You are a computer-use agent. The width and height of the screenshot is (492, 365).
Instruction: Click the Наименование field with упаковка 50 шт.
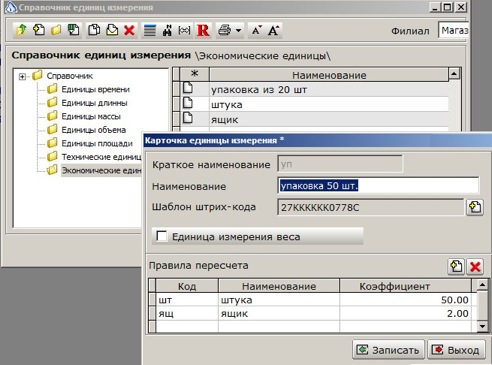378,186
